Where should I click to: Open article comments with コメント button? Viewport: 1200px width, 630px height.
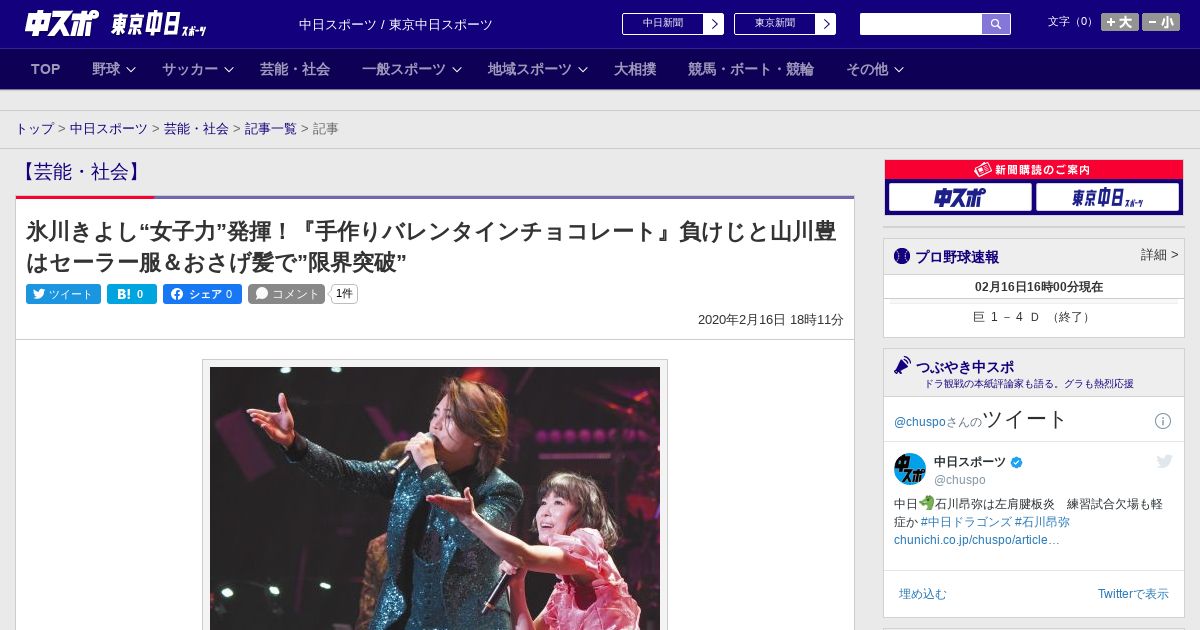287,294
